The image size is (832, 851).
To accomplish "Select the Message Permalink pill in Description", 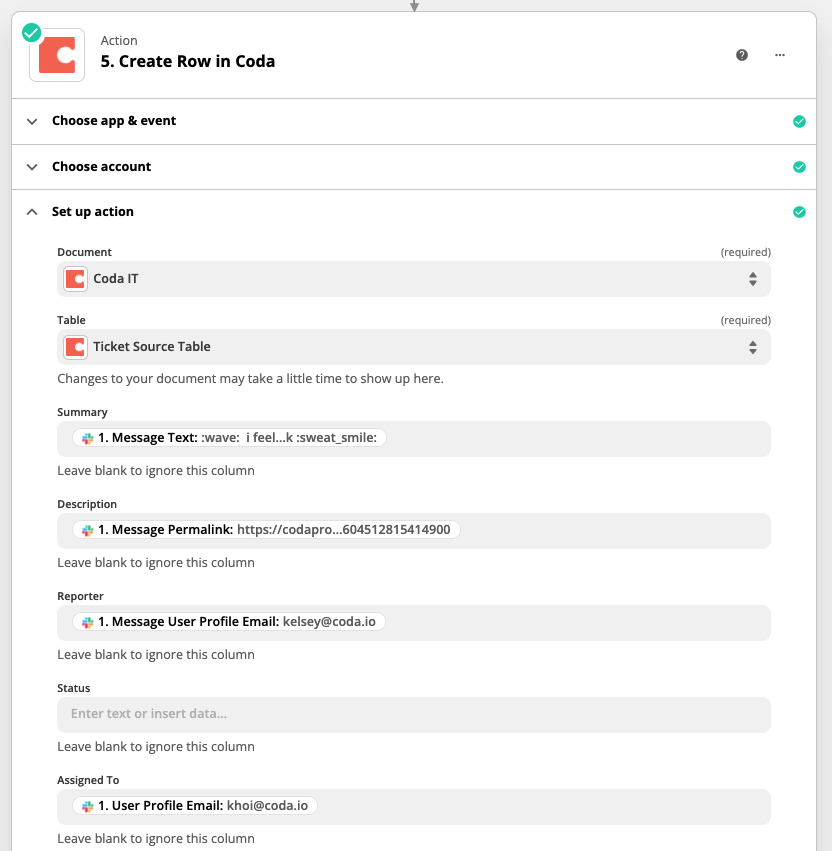I will (267, 530).
